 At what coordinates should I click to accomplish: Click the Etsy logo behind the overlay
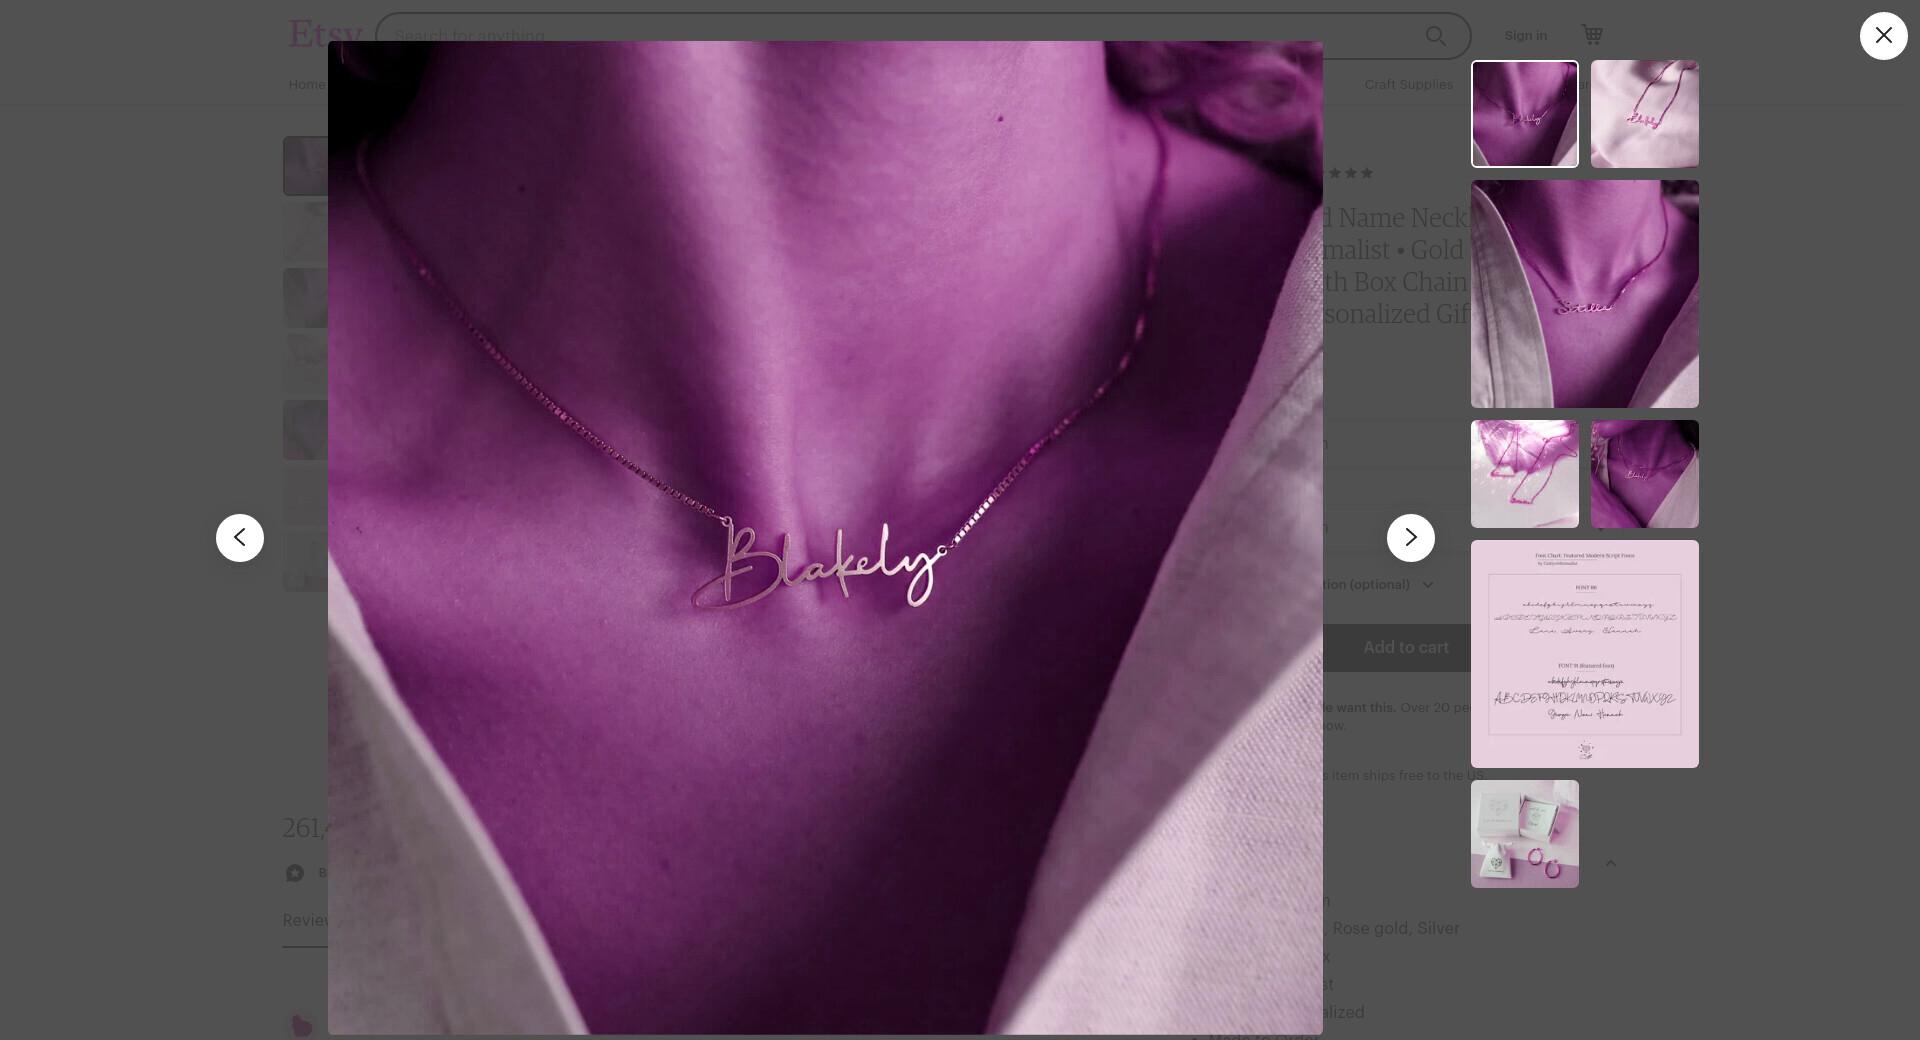tap(324, 35)
